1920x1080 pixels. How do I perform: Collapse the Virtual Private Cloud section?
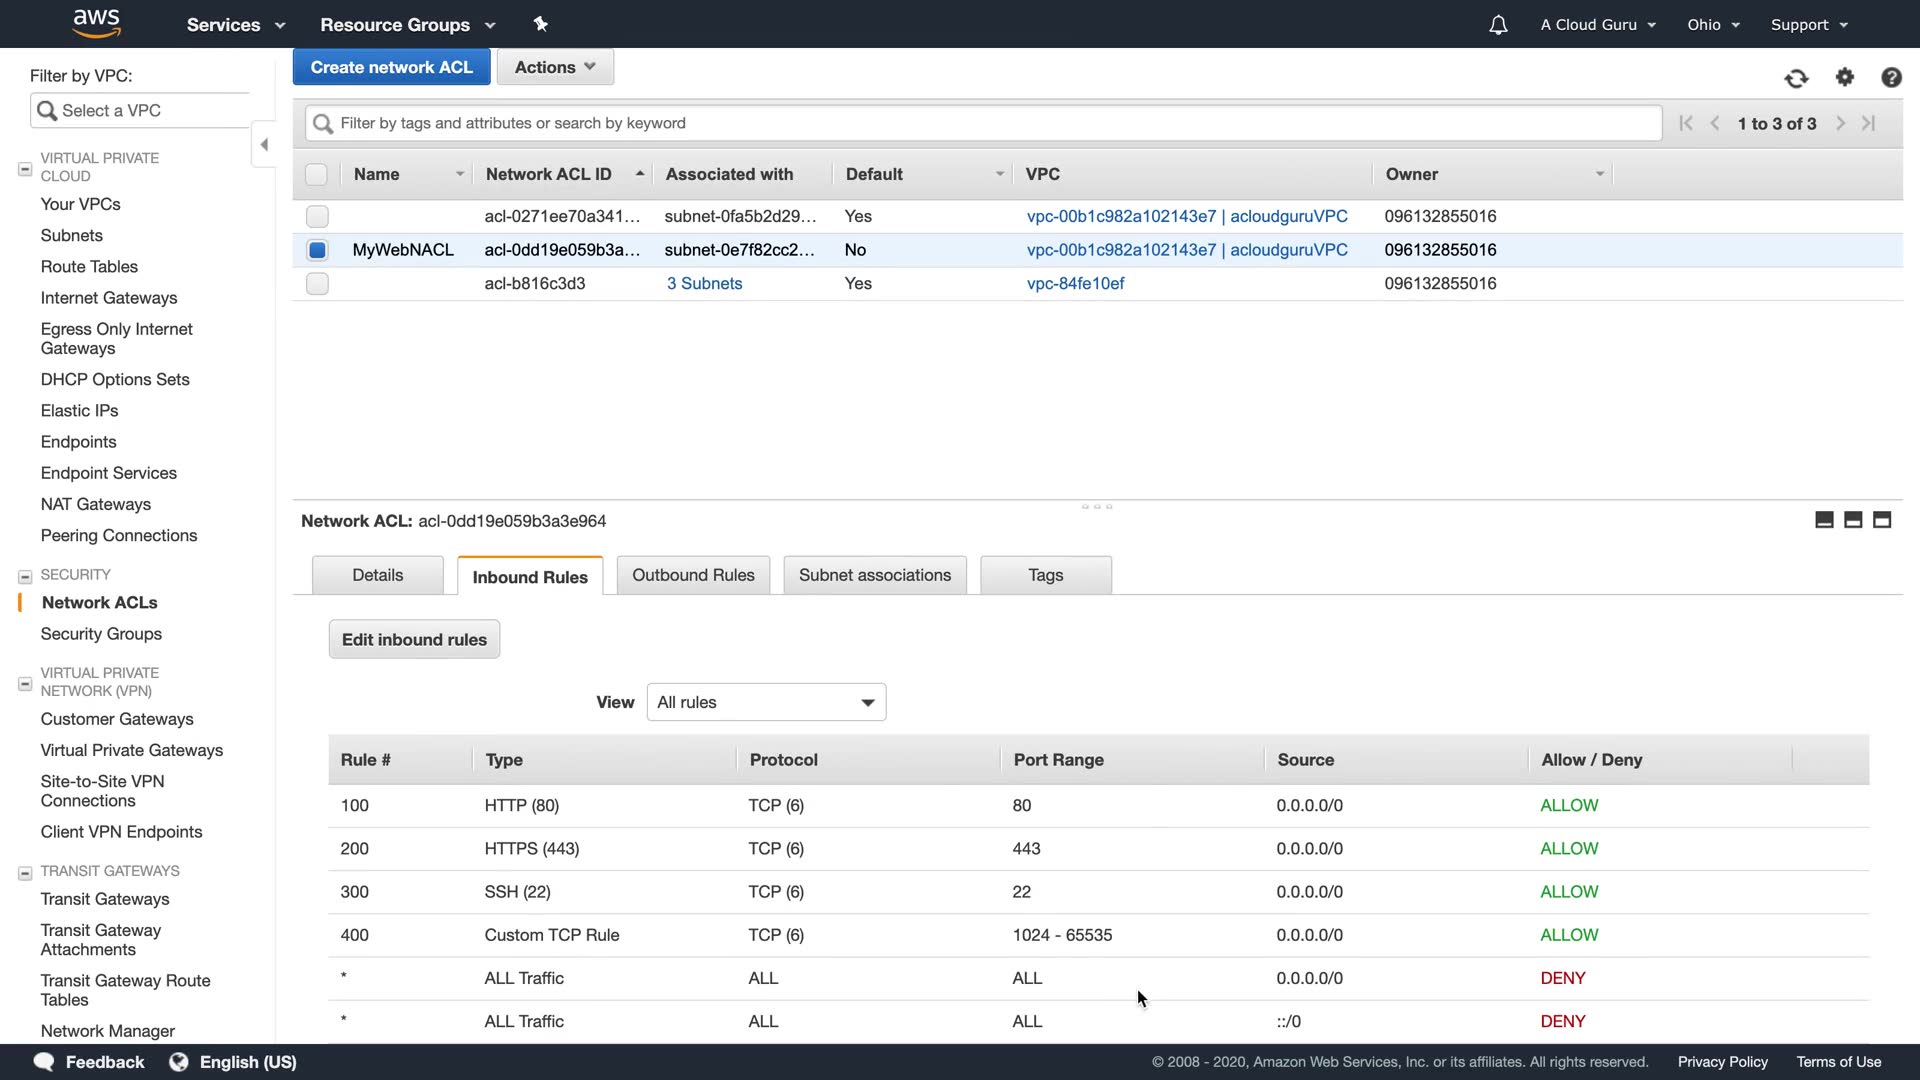tap(25, 169)
